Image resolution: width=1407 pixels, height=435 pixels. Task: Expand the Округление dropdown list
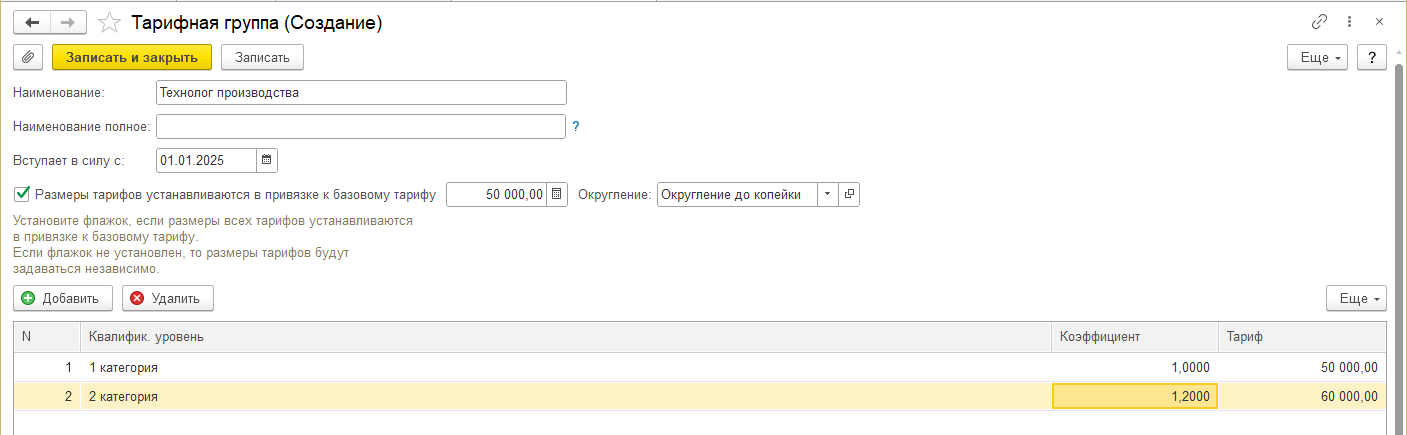tap(828, 194)
